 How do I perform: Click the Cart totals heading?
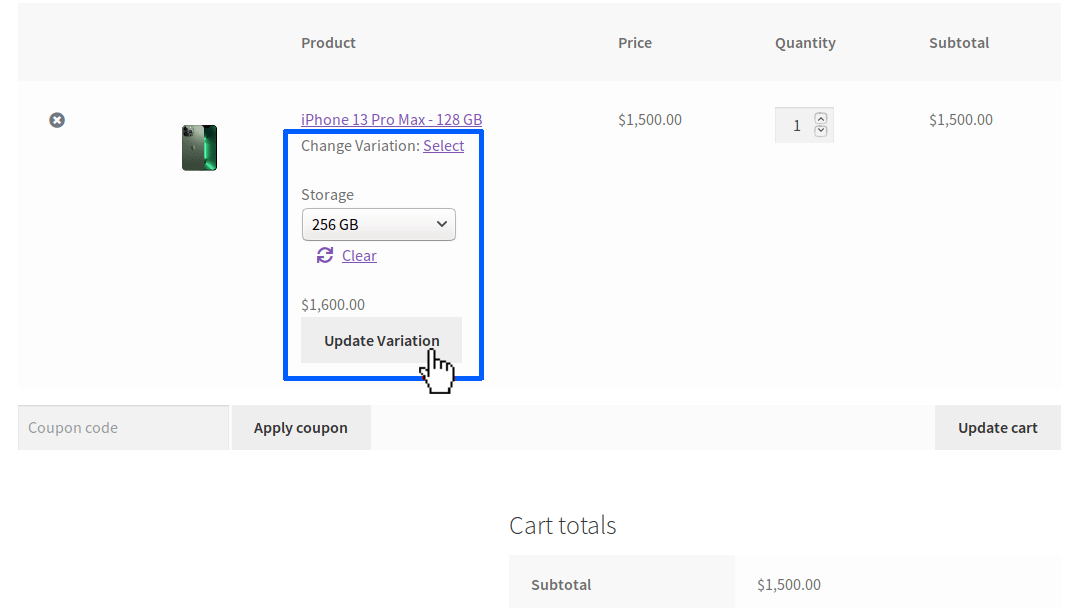563,525
